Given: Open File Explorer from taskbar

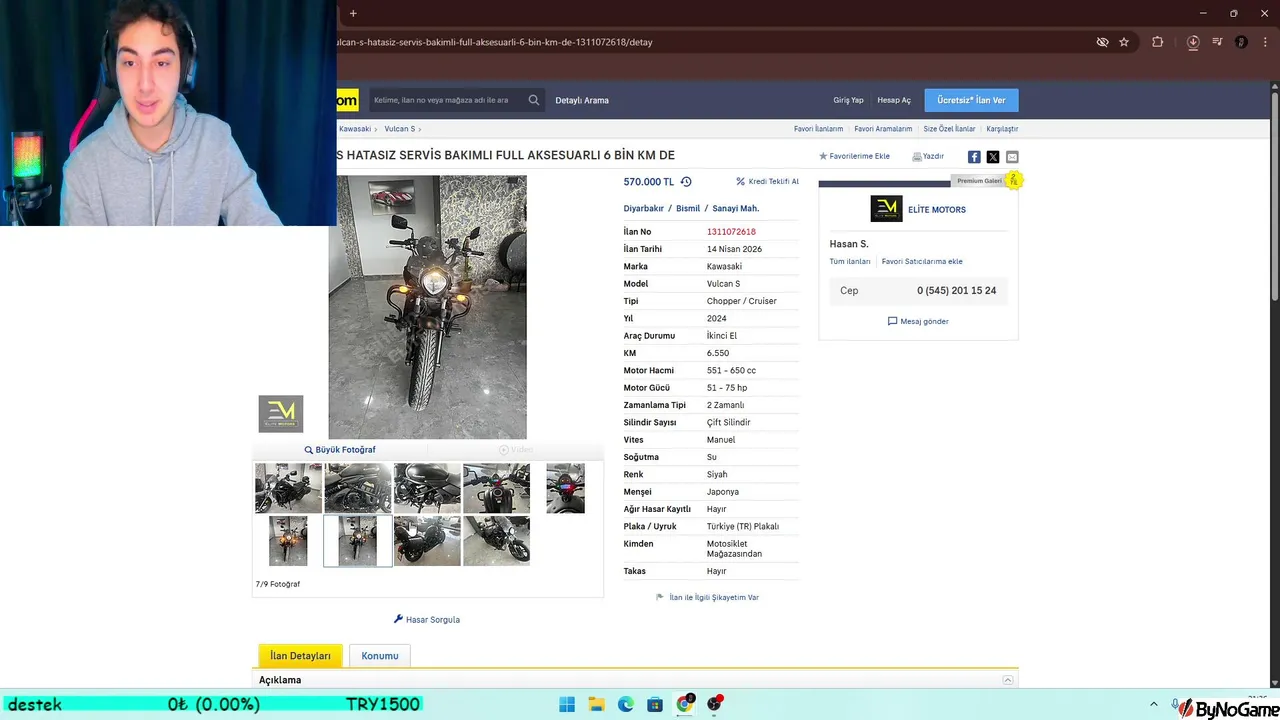Looking at the screenshot, I should (x=596, y=704).
